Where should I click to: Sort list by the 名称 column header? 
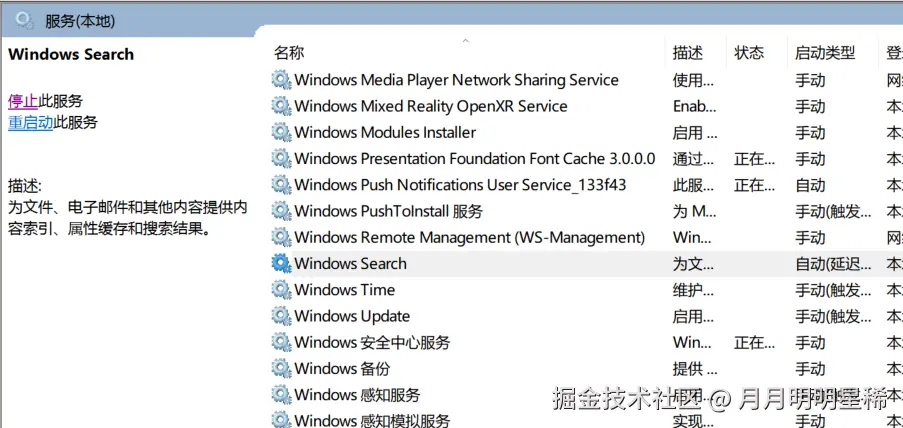pos(289,53)
